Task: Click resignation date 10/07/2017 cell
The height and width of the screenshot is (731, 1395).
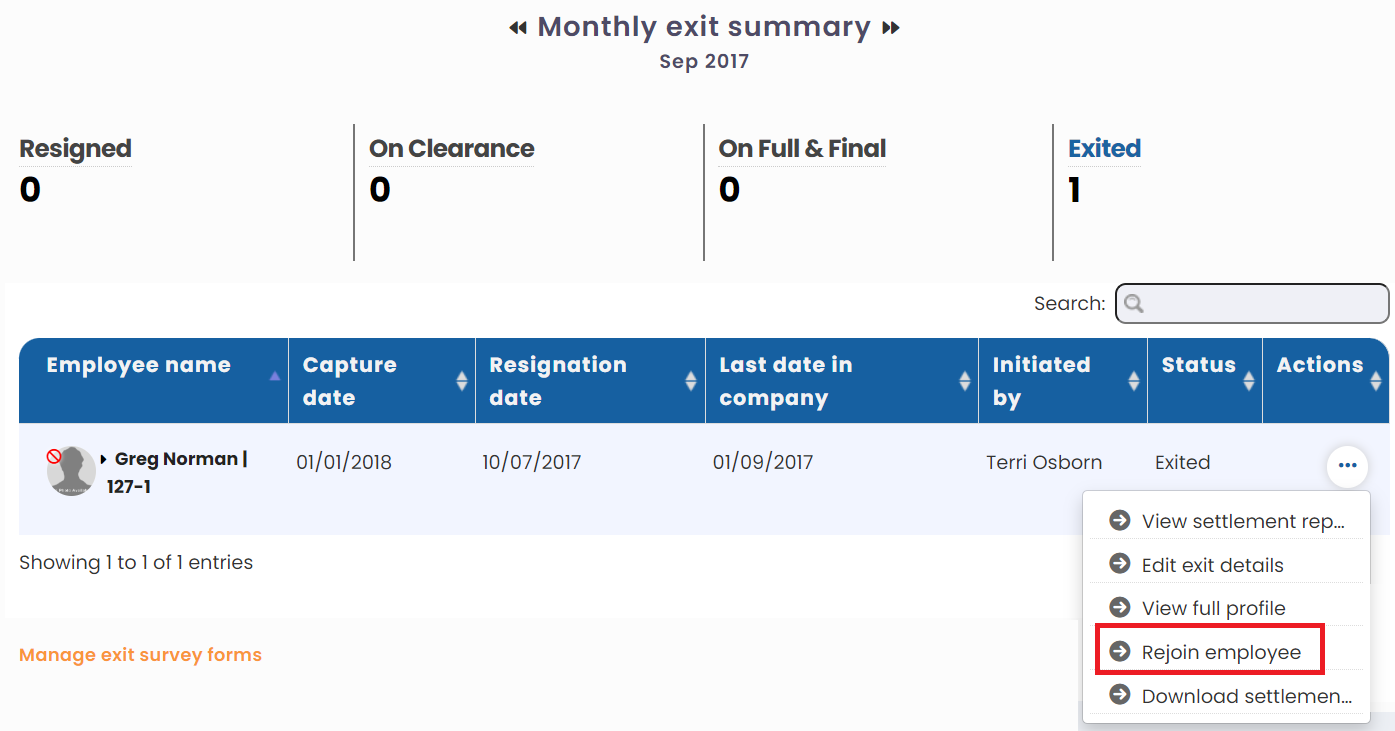Action: pyautogui.click(x=531, y=463)
